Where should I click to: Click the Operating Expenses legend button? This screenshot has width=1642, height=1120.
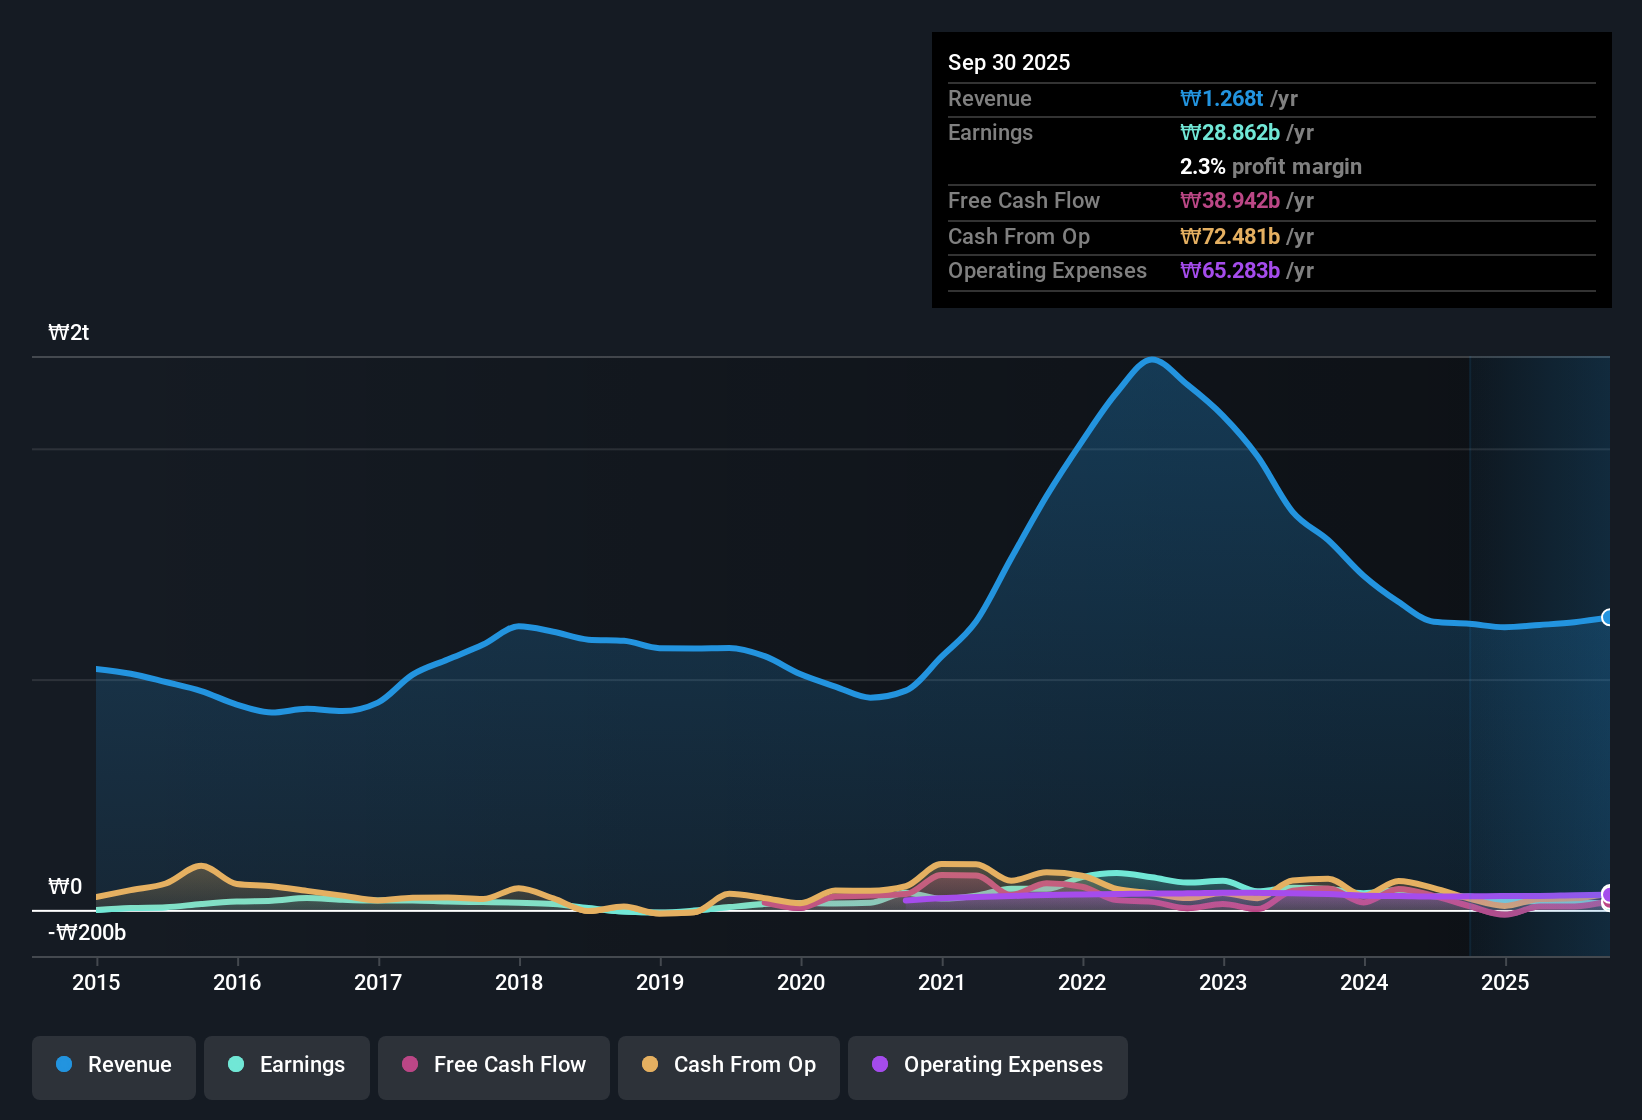[987, 1066]
